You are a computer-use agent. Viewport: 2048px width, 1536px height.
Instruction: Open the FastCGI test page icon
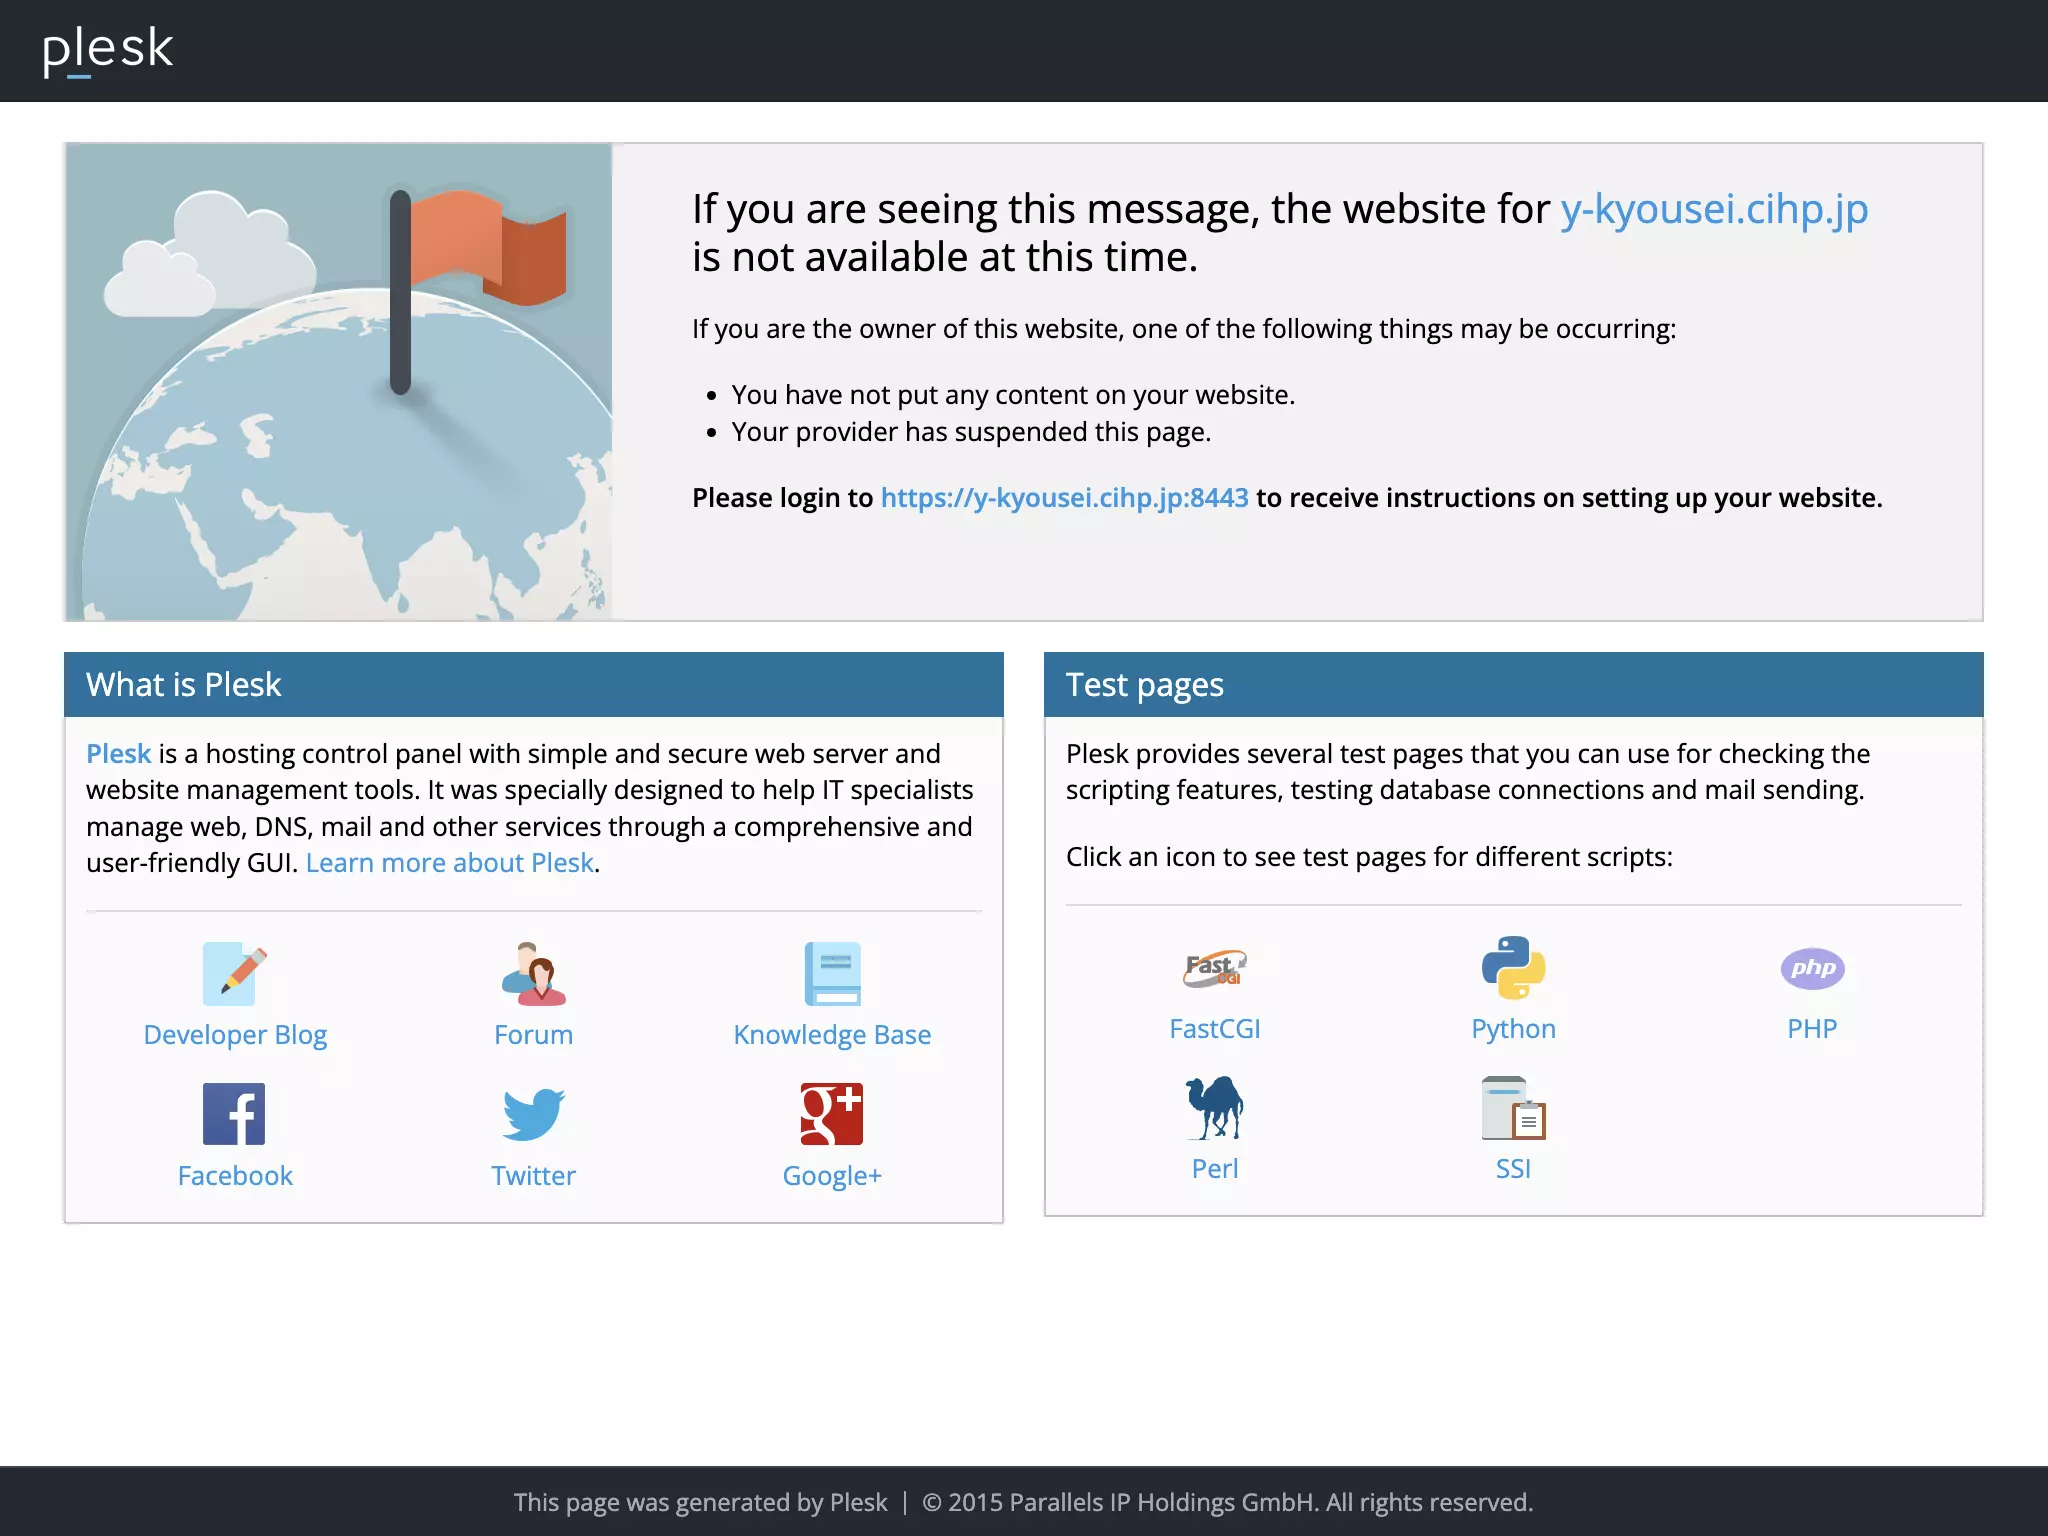click(1215, 968)
